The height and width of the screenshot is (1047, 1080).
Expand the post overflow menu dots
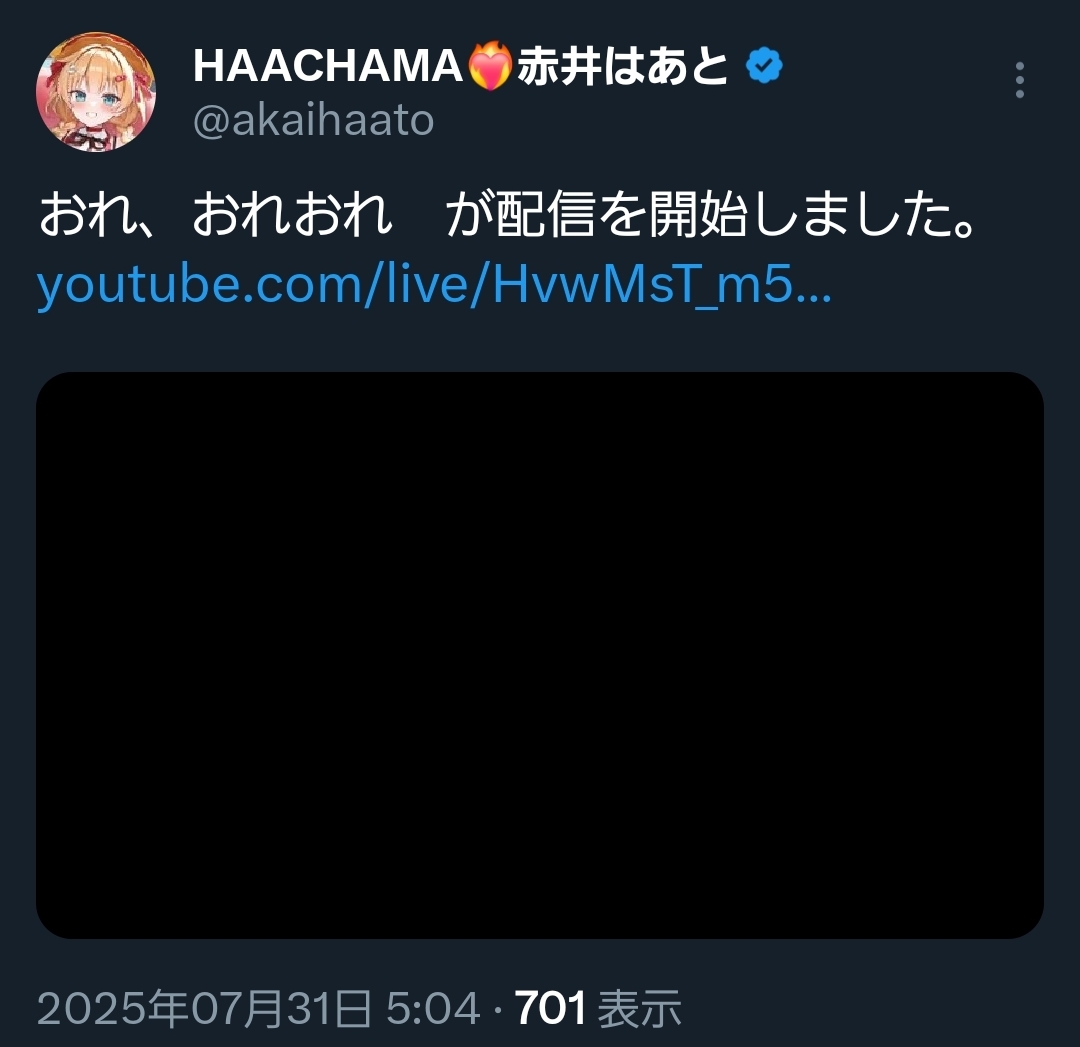tap(1019, 80)
